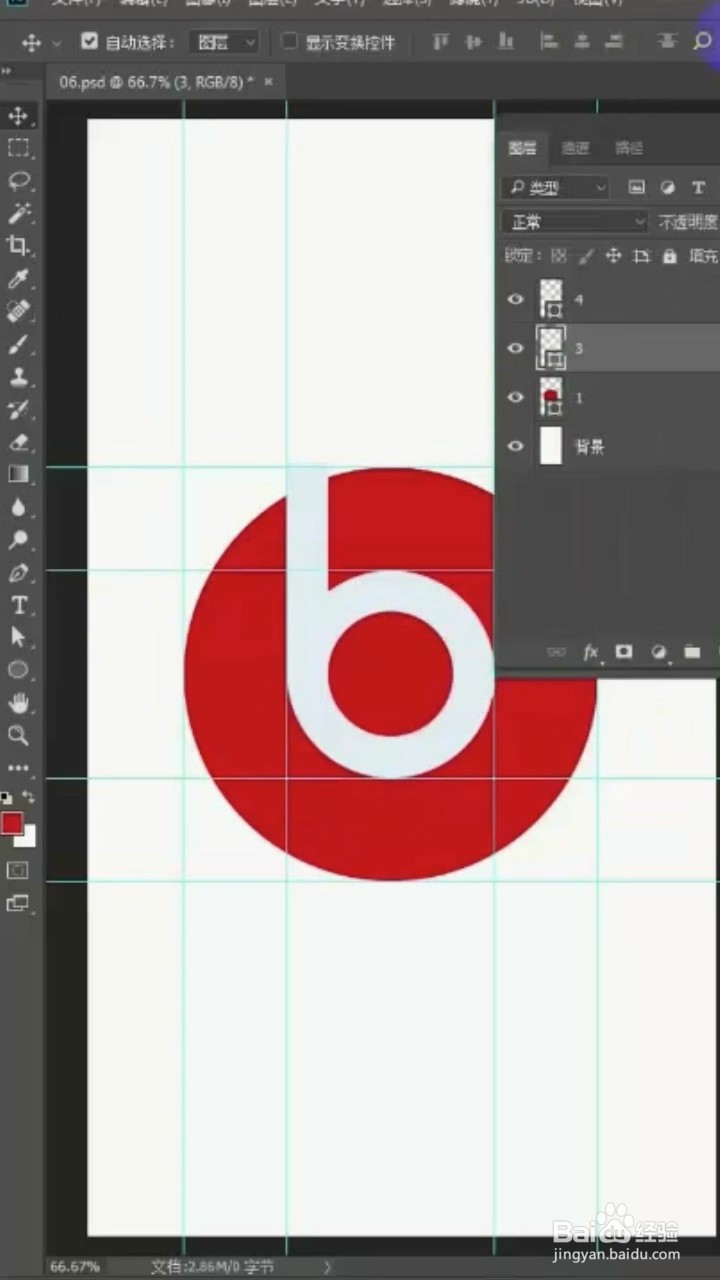Image resolution: width=720 pixels, height=1280 pixels.
Task: Change the screen mode
Action: pyautogui.click(x=18, y=903)
